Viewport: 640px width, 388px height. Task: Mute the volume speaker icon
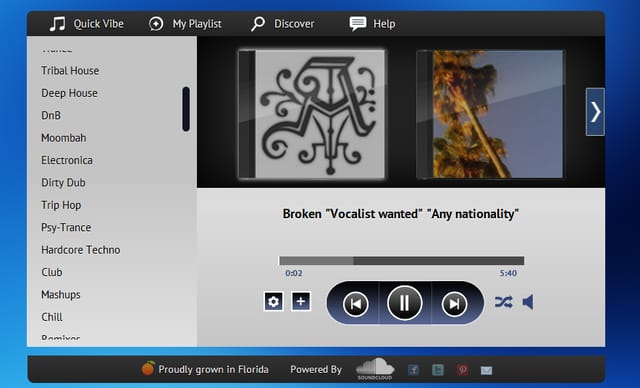528,302
